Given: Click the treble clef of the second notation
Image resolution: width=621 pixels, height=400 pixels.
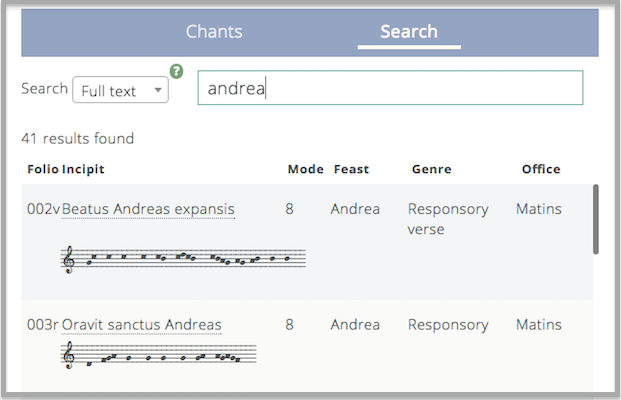Looking at the screenshot, I should [69, 355].
